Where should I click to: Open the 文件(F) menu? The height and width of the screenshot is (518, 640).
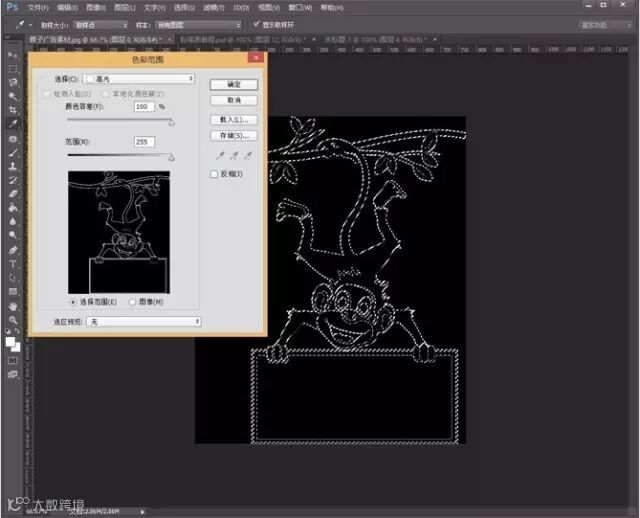tap(38, 8)
